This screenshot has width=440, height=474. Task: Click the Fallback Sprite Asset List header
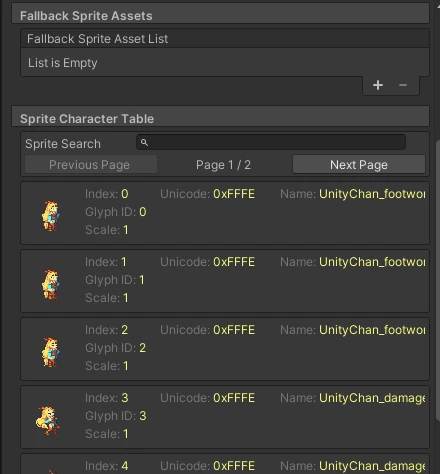pos(225,39)
